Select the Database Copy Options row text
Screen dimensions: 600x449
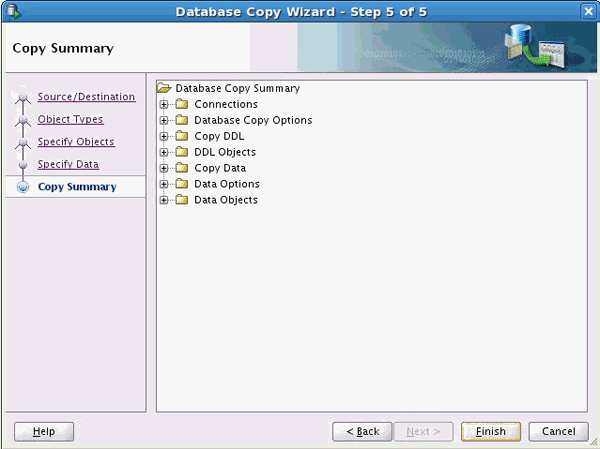(x=253, y=120)
